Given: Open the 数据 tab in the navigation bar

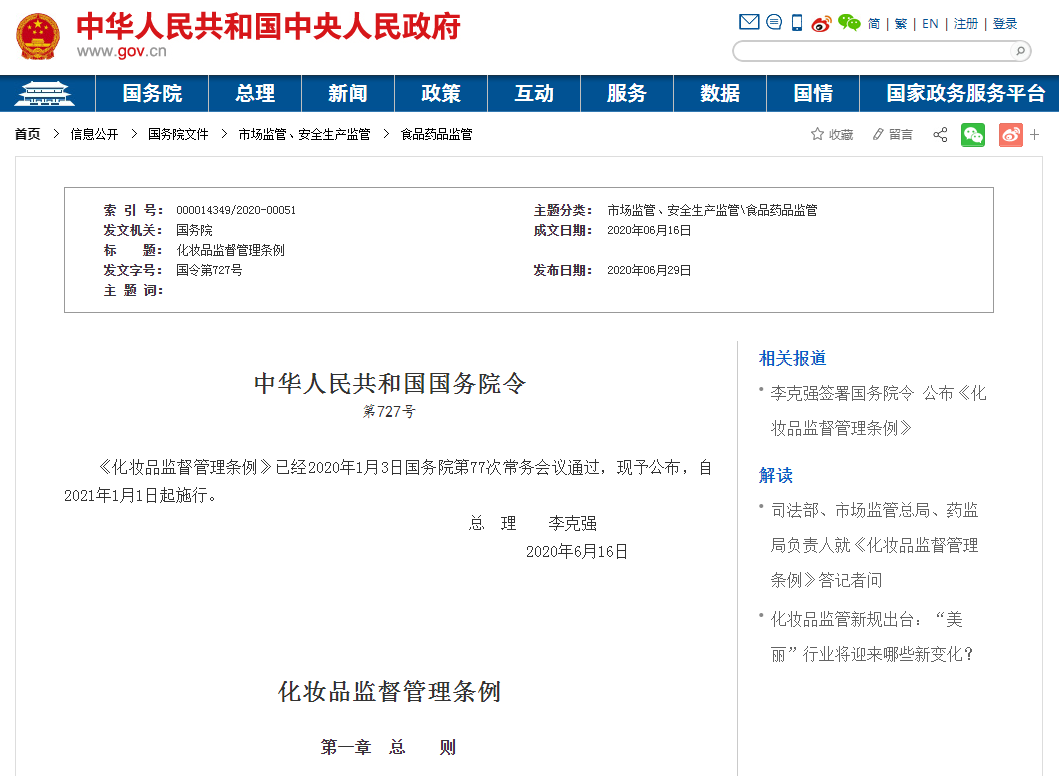Looking at the screenshot, I should pyautogui.click(x=720, y=94).
